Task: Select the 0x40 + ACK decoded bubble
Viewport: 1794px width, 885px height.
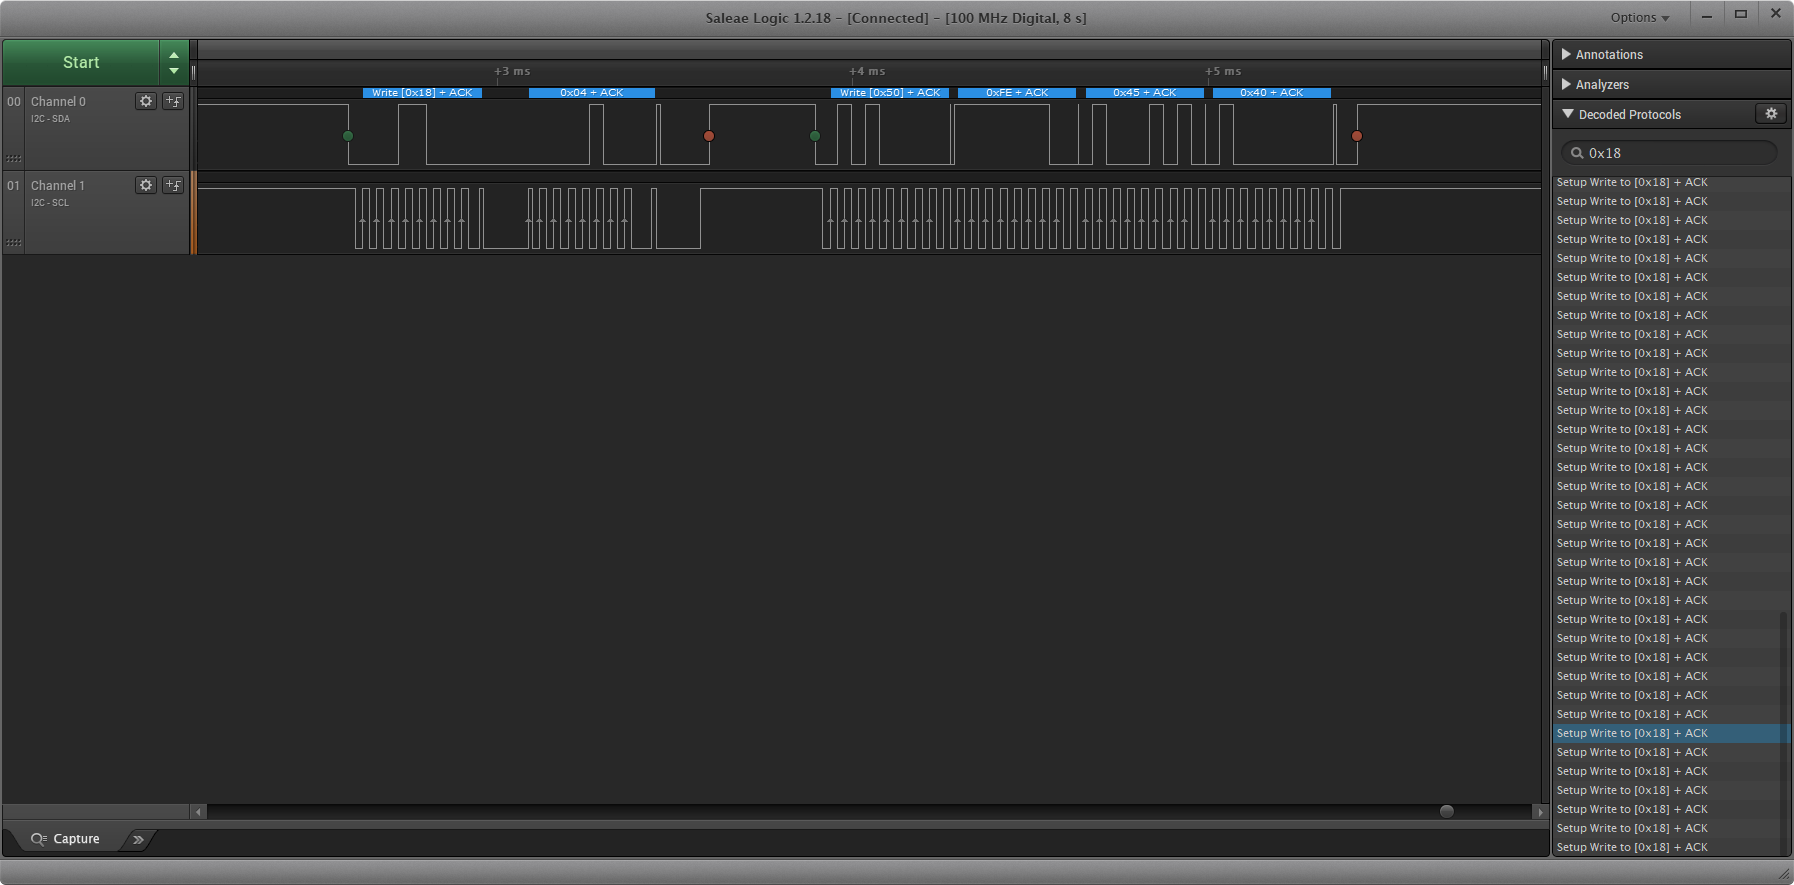Action: tap(1272, 93)
